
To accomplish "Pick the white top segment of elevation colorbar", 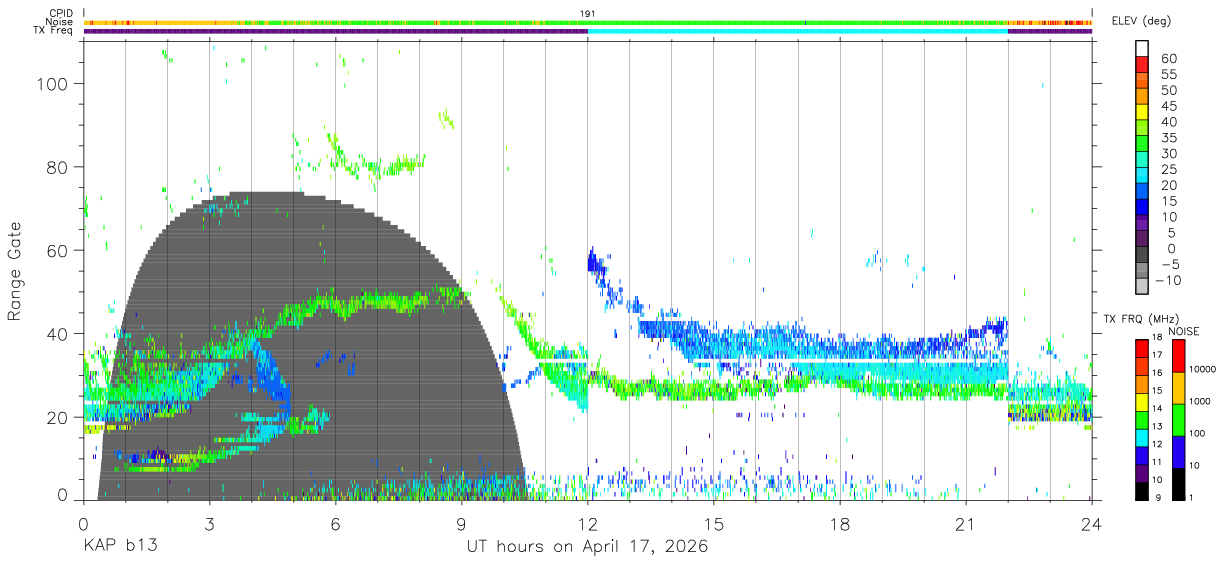I will point(1142,49).
